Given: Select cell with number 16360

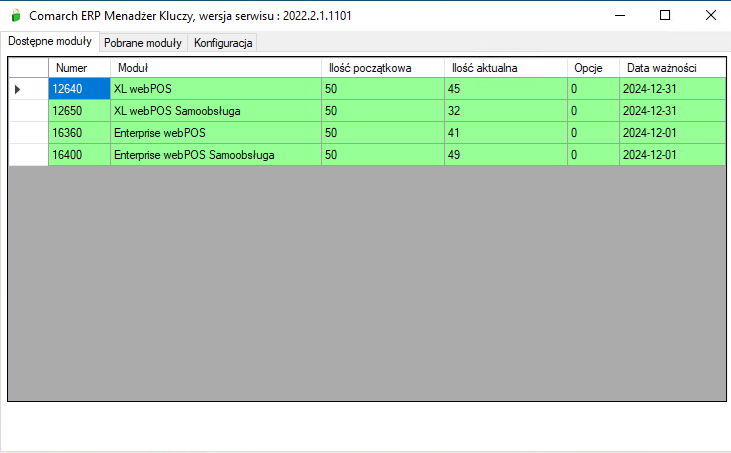Looking at the screenshot, I should coord(79,133).
